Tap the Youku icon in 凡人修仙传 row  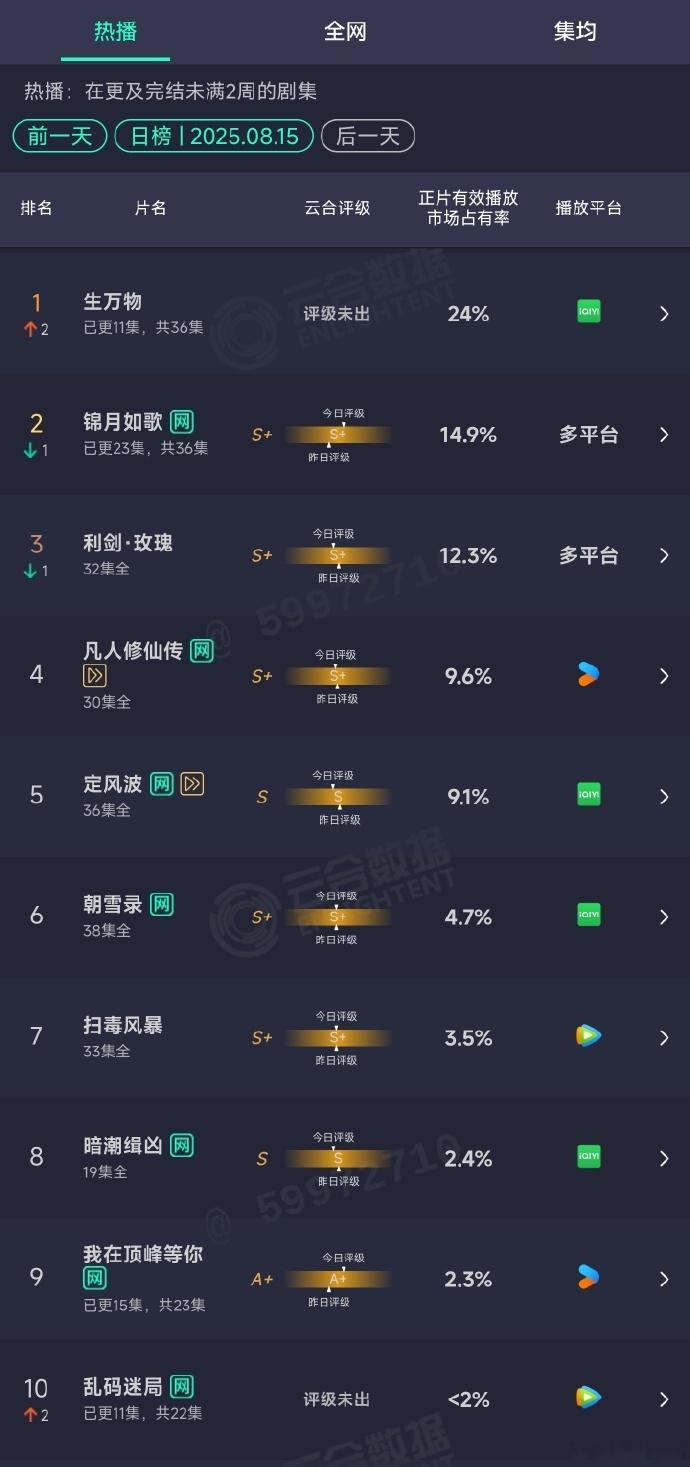click(589, 675)
